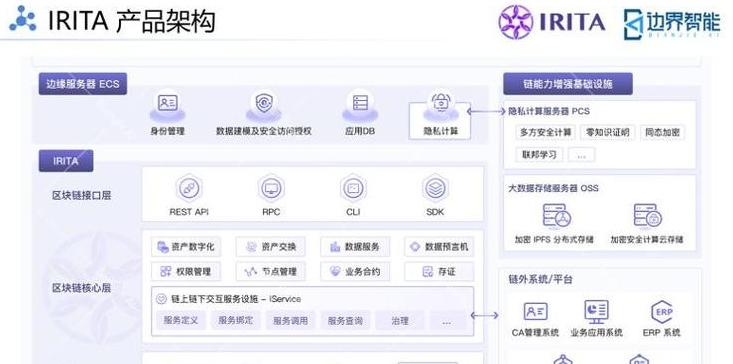733x364 pixels.
Task: Click the 隐私计算 lock icon
Action: pos(440,102)
